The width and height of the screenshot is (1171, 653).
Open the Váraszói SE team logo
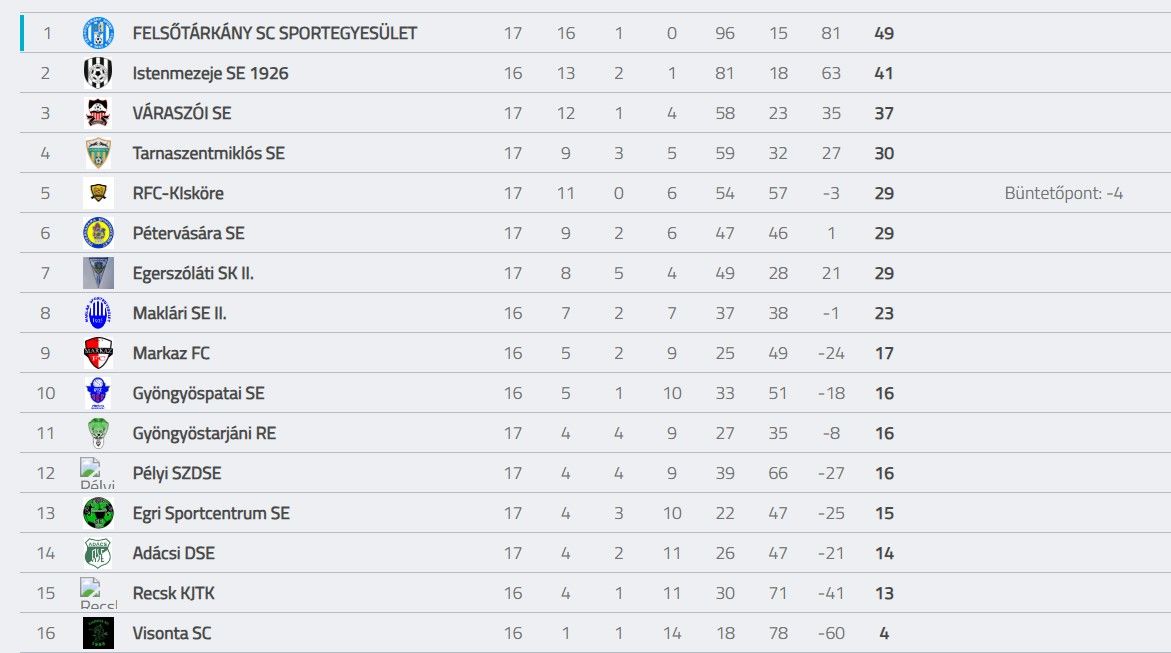point(98,113)
